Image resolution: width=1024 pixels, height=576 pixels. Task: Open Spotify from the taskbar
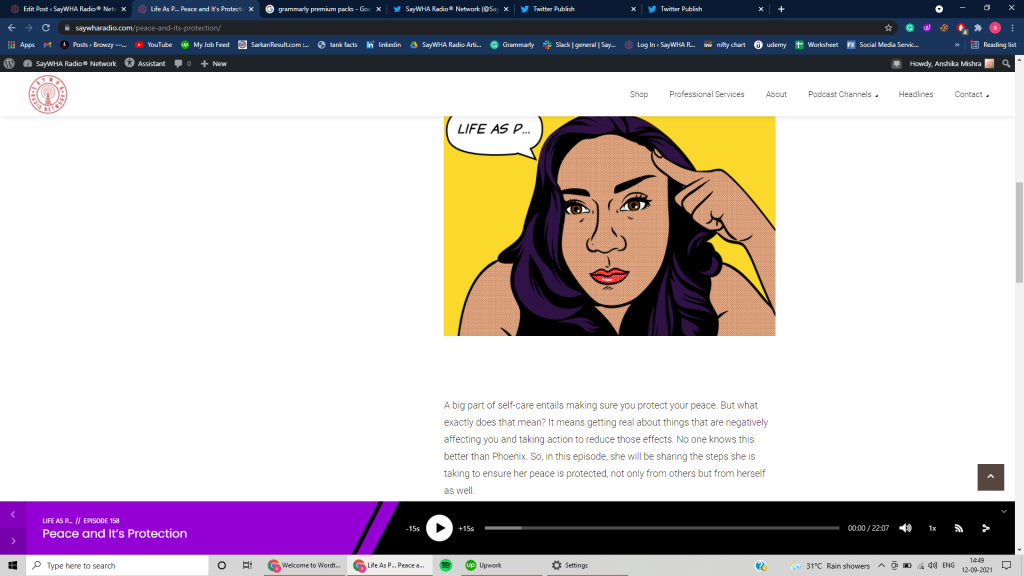click(x=445, y=566)
